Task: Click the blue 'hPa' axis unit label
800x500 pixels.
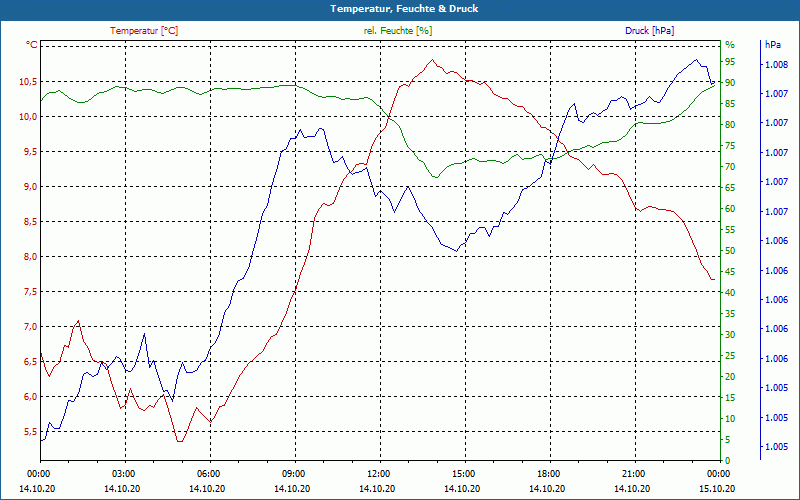Action: (x=772, y=45)
